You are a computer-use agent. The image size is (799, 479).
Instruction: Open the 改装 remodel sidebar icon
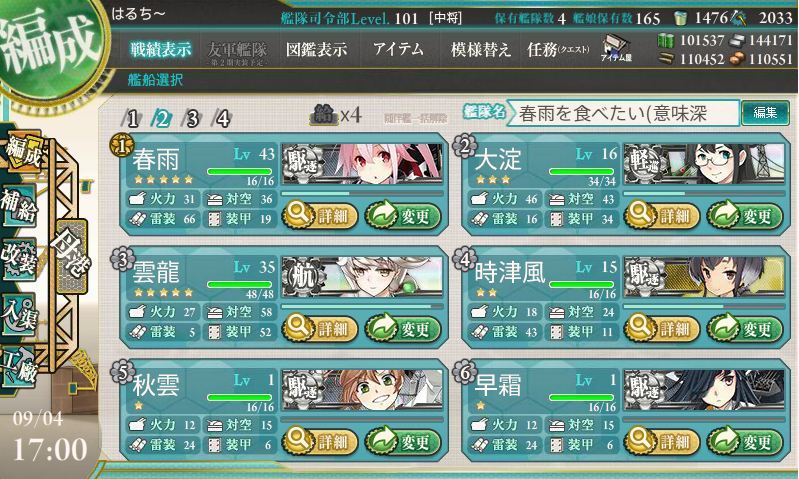point(19,259)
